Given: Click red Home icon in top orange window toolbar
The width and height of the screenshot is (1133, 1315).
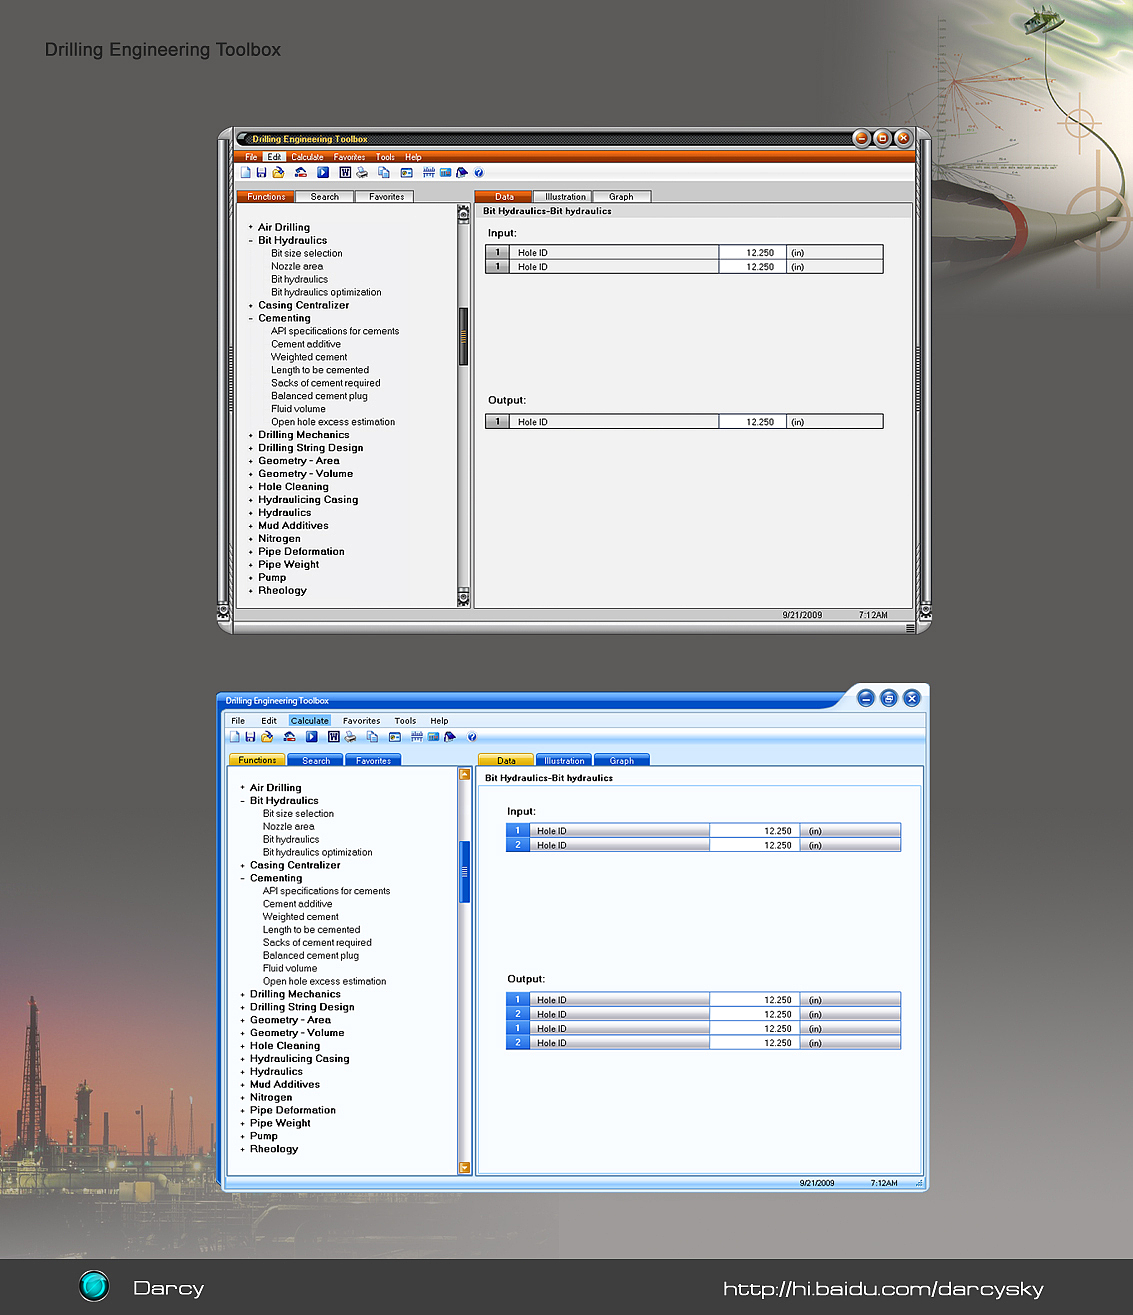Looking at the screenshot, I should coord(301,172).
